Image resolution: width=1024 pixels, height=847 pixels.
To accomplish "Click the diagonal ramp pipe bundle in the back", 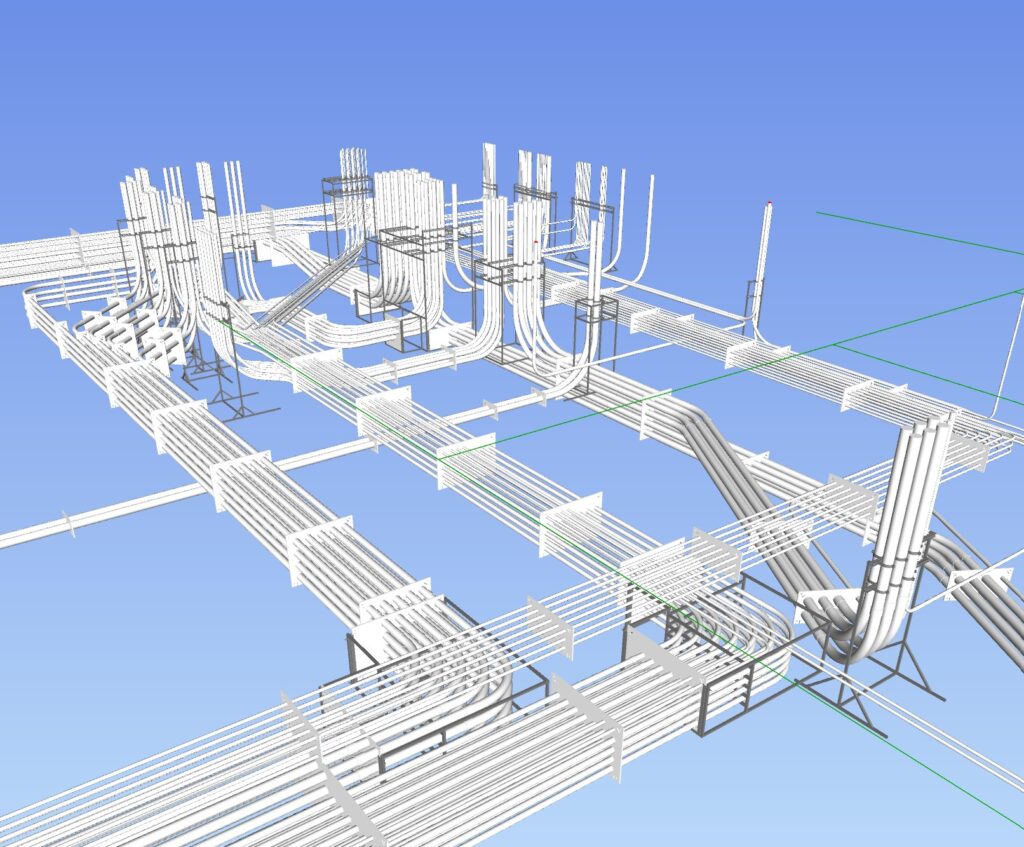I will [310, 290].
